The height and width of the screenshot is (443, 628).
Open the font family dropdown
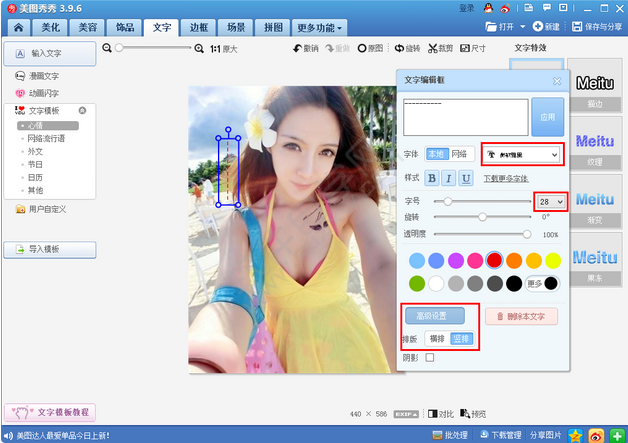[522, 155]
